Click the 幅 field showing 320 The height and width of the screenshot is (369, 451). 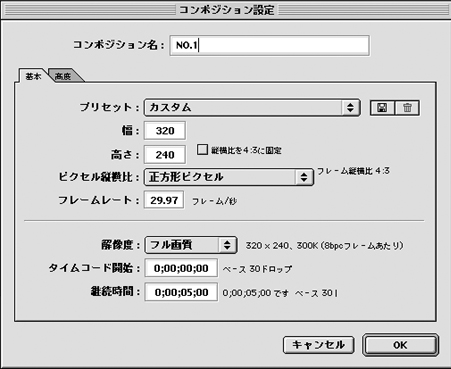pyautogui.click(x=165, y=130)
